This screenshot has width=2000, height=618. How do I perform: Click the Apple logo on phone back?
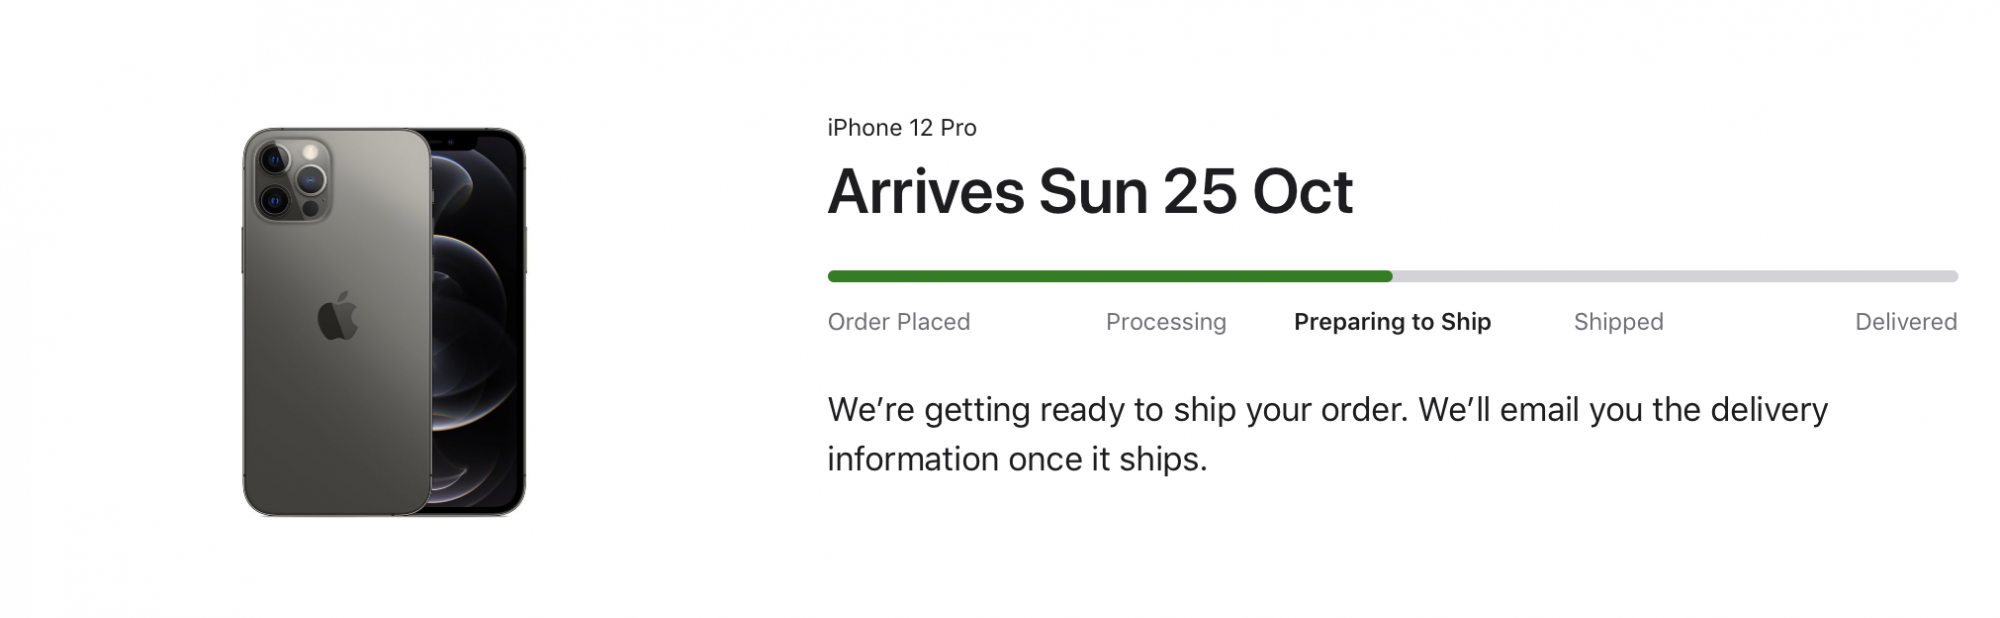(337, 317)
